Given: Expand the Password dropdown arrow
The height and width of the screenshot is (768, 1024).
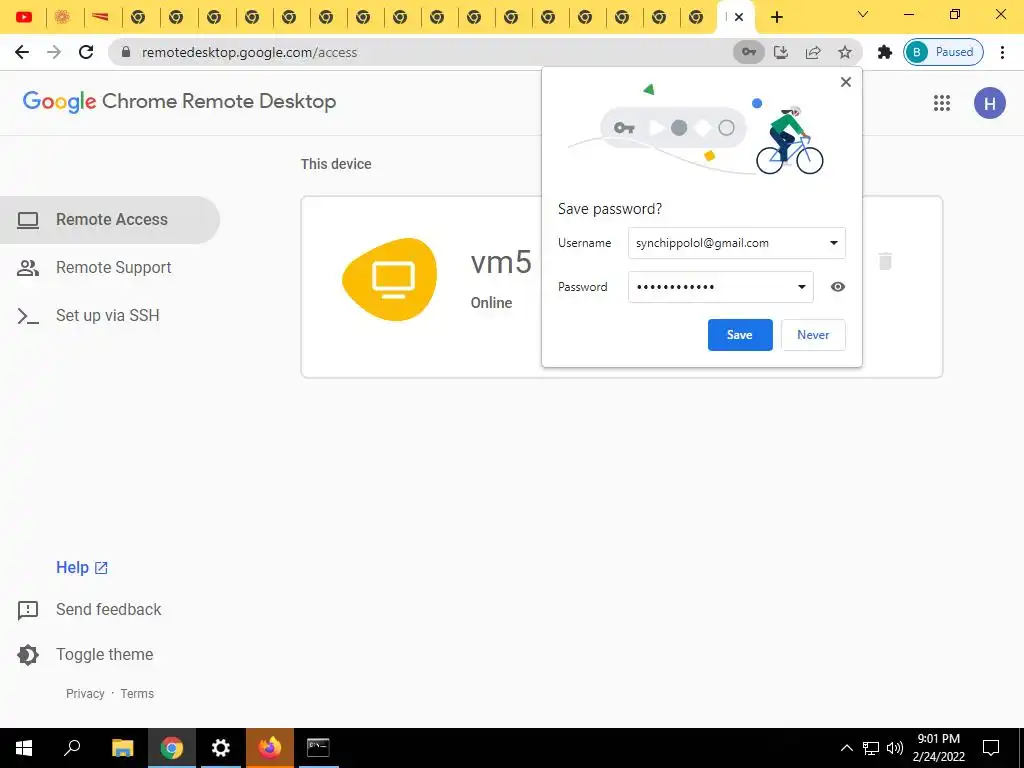Looking at the screenshot, I should coord(801,287).
